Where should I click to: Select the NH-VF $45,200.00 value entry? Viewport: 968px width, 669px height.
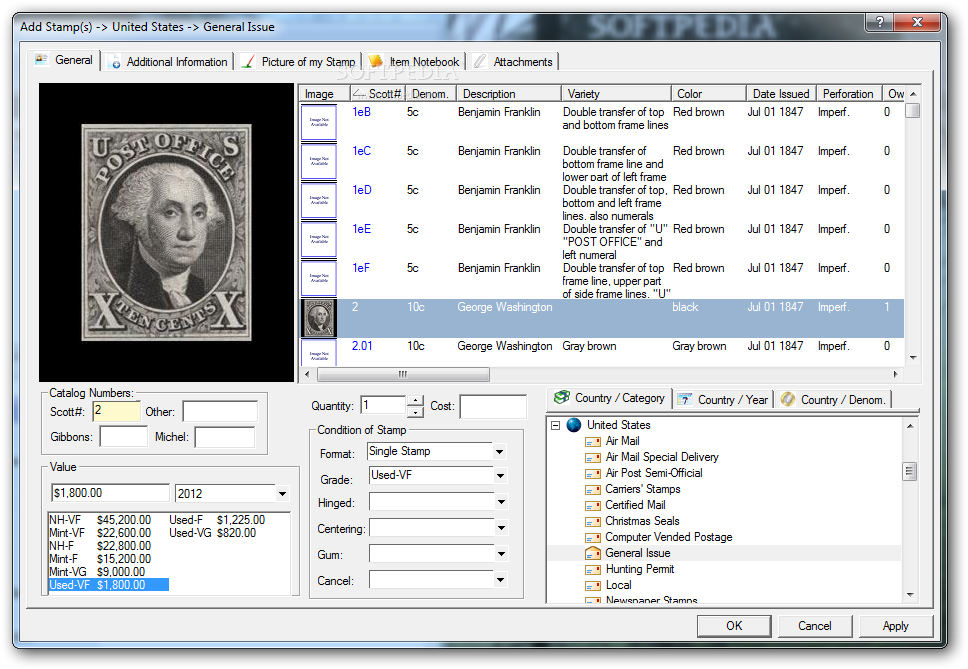tap(100, 520)
